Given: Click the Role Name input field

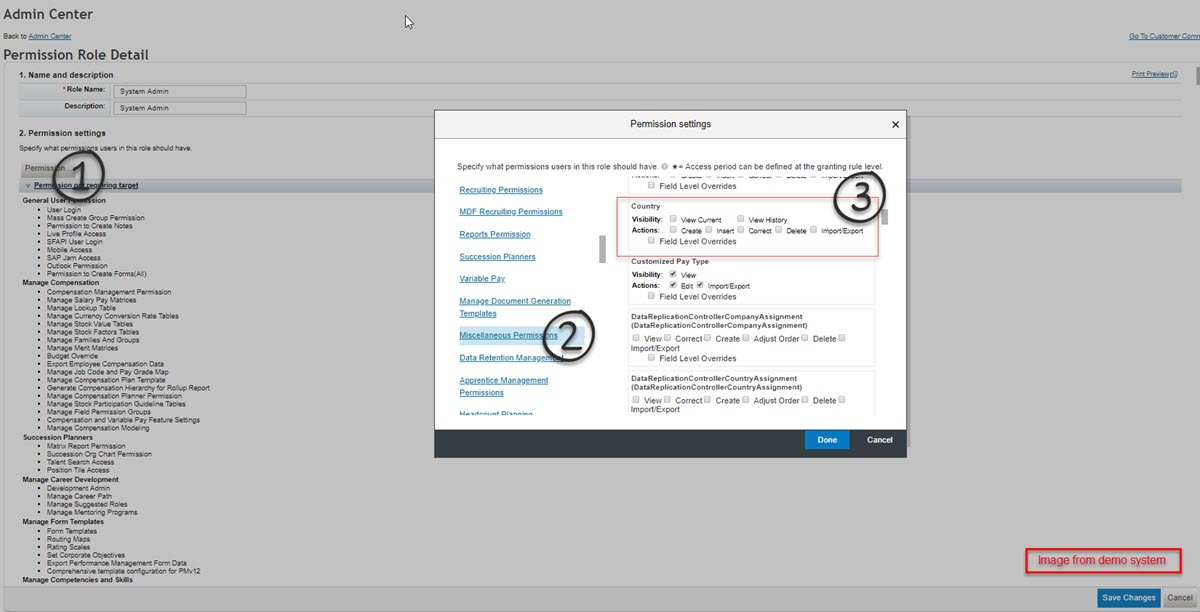Looking at the screenshot, I should [x=178, y=91].
